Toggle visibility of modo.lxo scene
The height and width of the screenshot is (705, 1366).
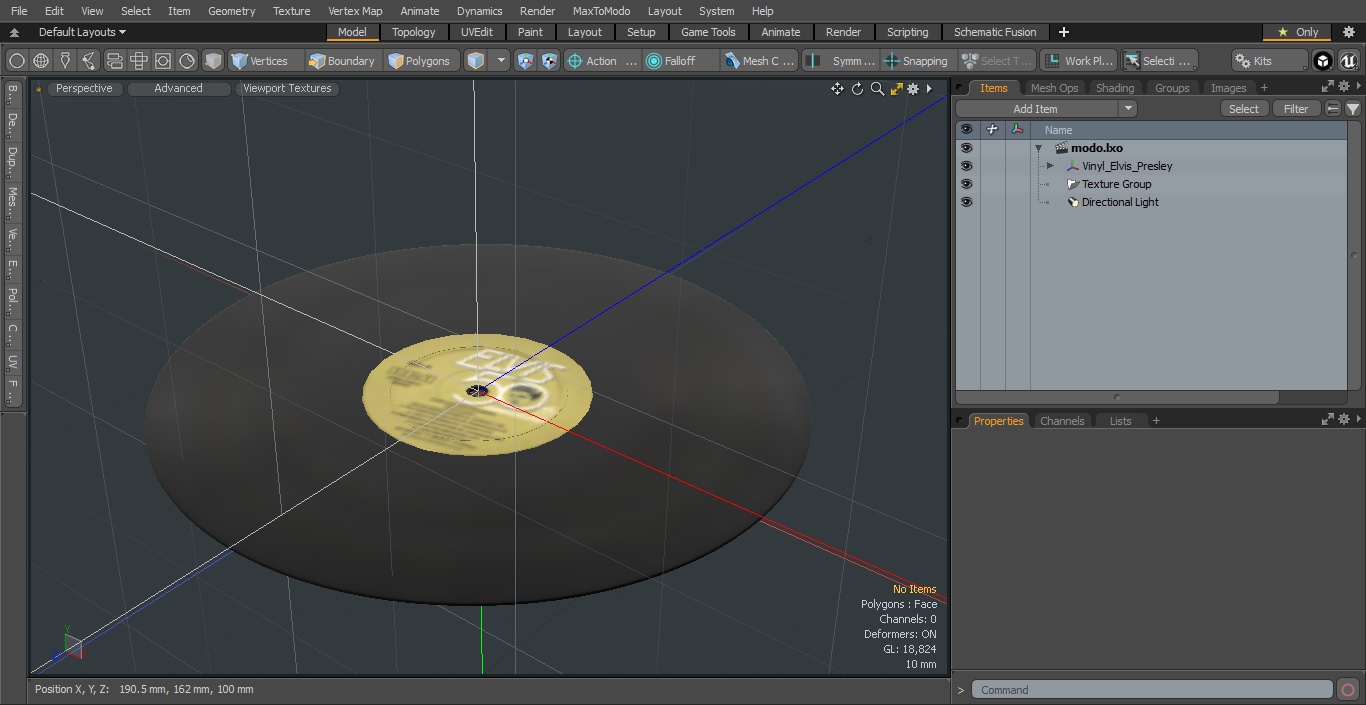tap(966, 148)
